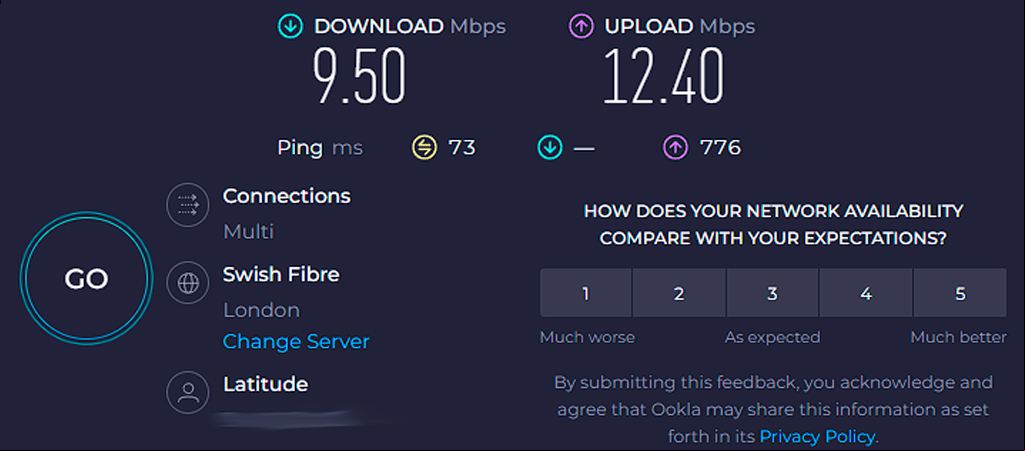Click the teal download latency icon
The height and width of the screenshot is (451, 1025).
(550, 148)
